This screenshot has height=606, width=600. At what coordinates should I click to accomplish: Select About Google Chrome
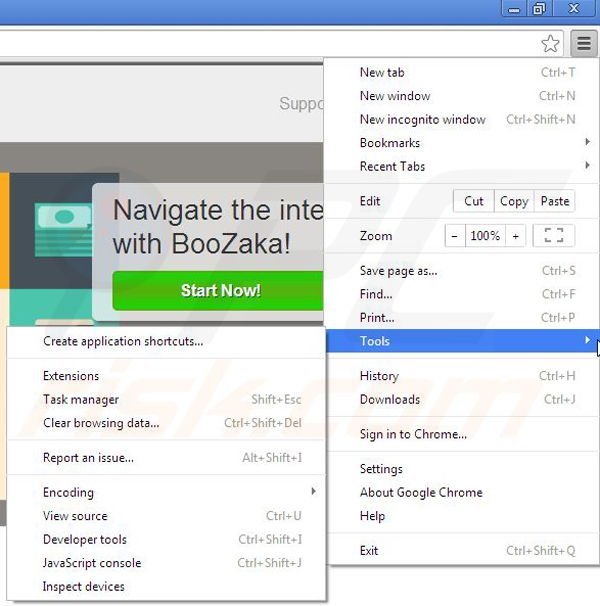pyautogui.click(x=461, y=492)
